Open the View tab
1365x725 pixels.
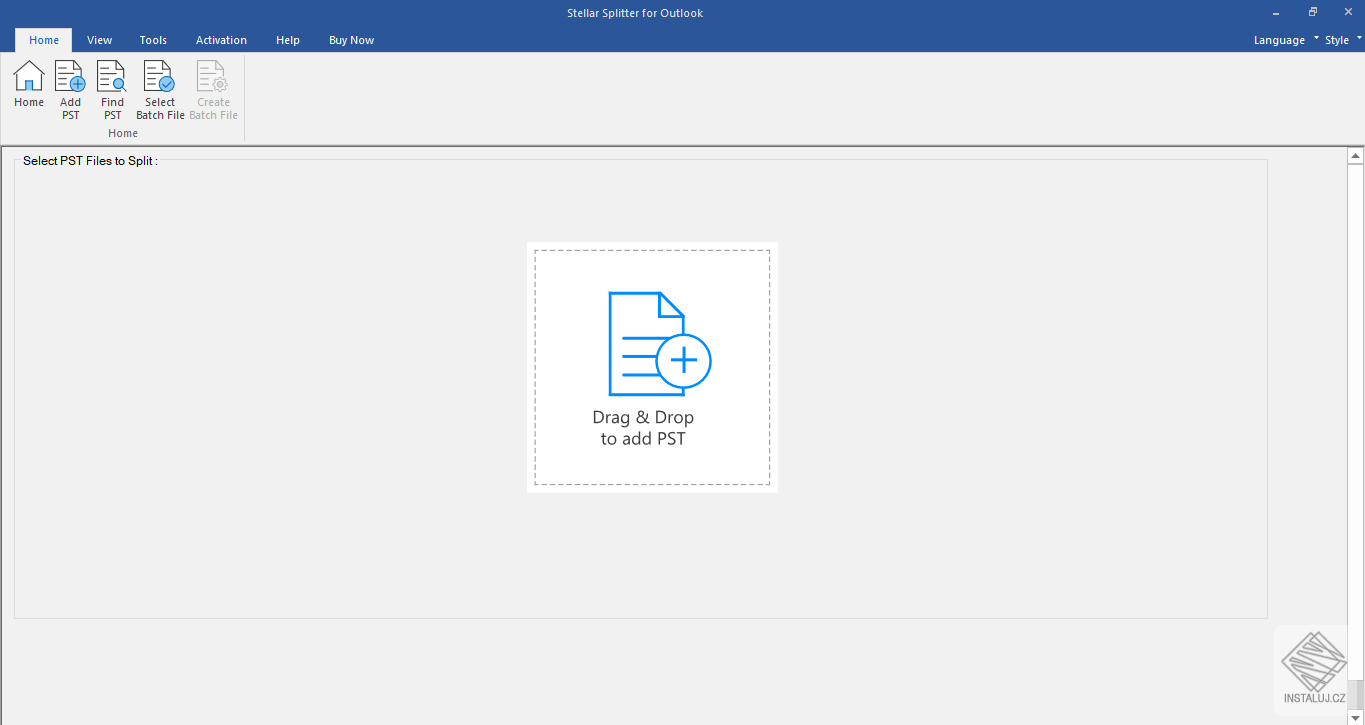[99, 40]
